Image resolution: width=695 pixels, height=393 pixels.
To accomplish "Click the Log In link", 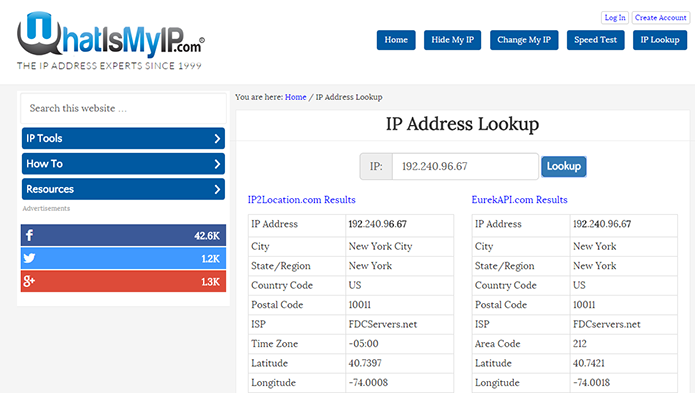I will tap(615, 18).
